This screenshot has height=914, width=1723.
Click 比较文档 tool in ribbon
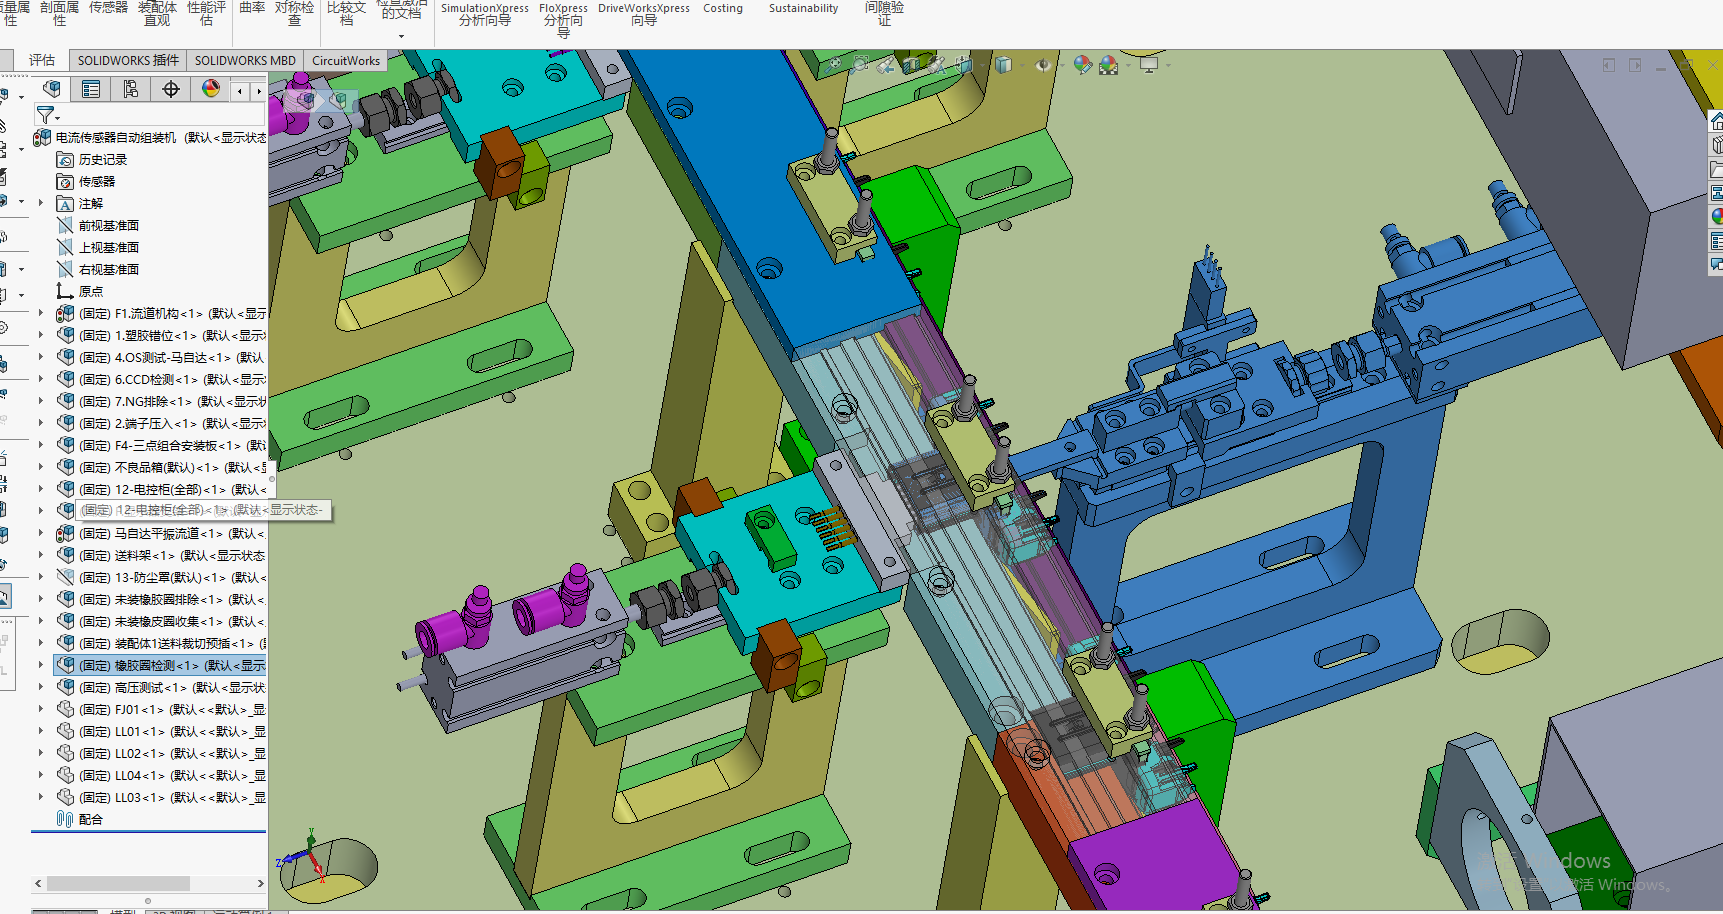[346, 13]
